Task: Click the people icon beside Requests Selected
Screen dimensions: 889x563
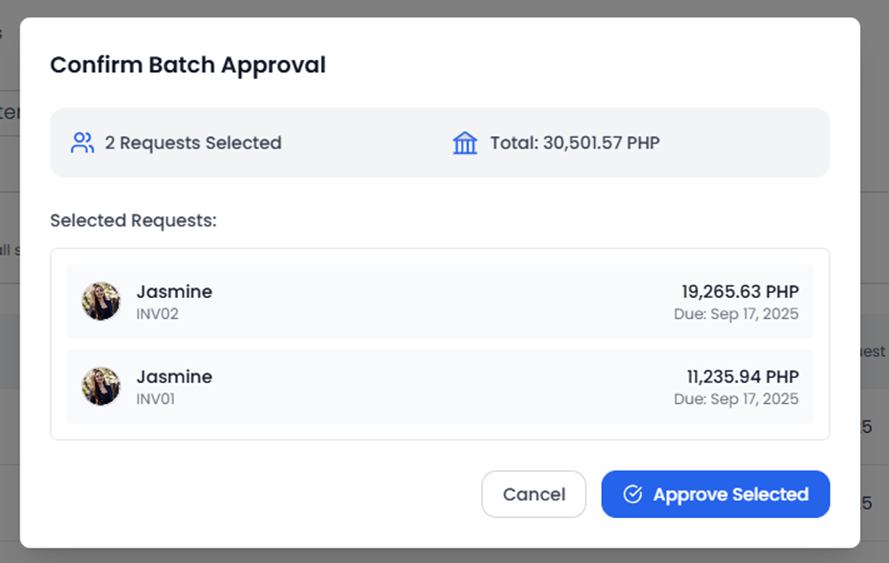Action: click(82, 143)
